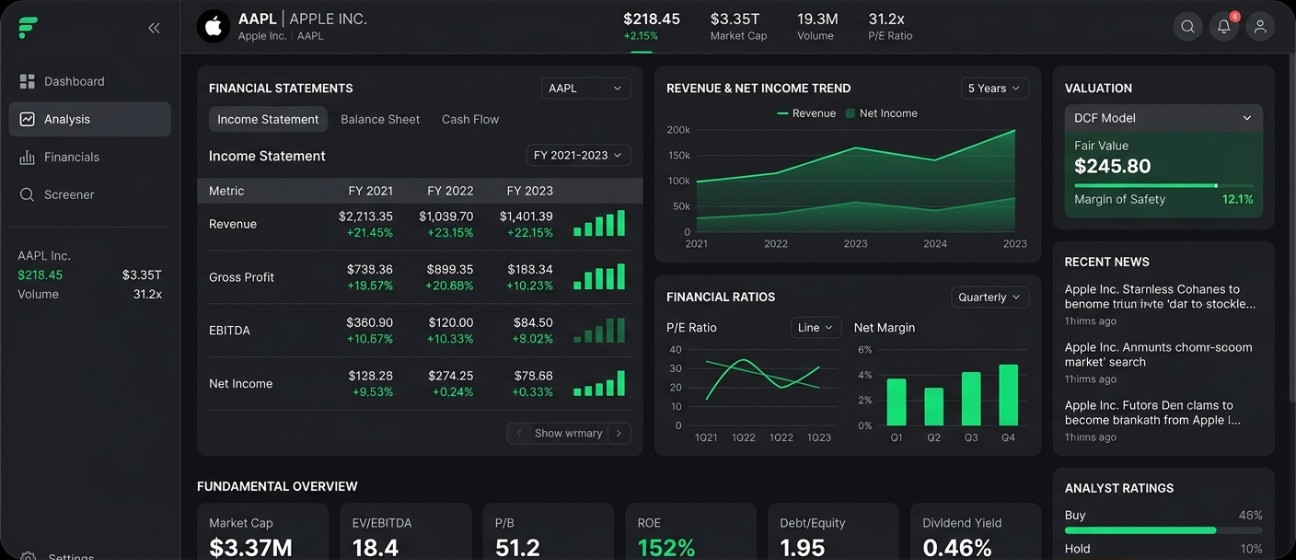Switch to the Balance Sheet tab
1296x560 pixels.
380,119
